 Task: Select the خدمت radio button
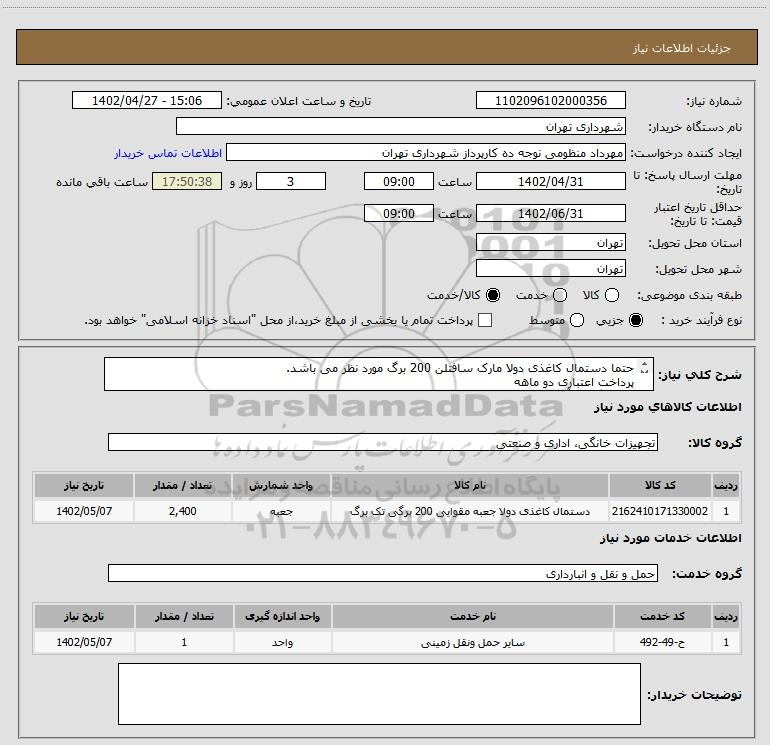[560, 295]
